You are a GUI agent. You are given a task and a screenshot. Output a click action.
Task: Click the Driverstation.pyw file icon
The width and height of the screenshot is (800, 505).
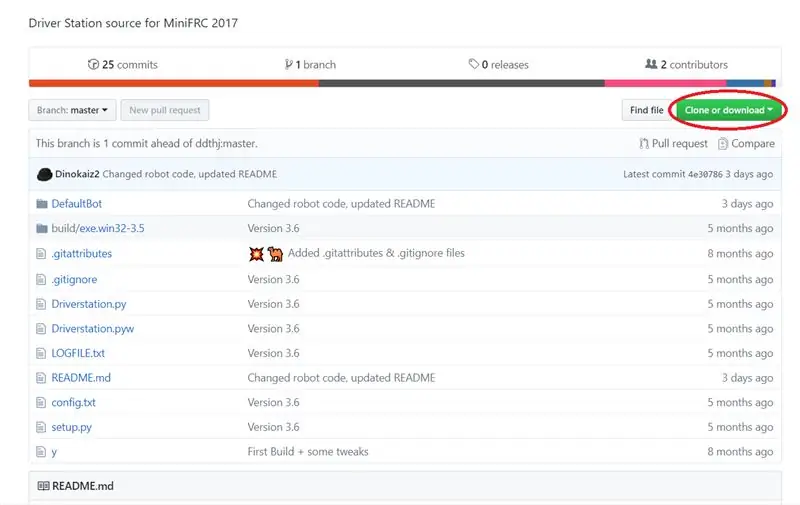[41, 329]
